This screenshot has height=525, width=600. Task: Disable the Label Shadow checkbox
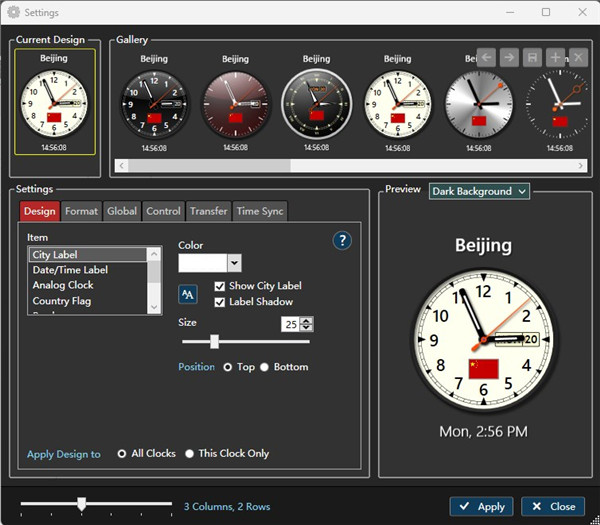[220, 302]
